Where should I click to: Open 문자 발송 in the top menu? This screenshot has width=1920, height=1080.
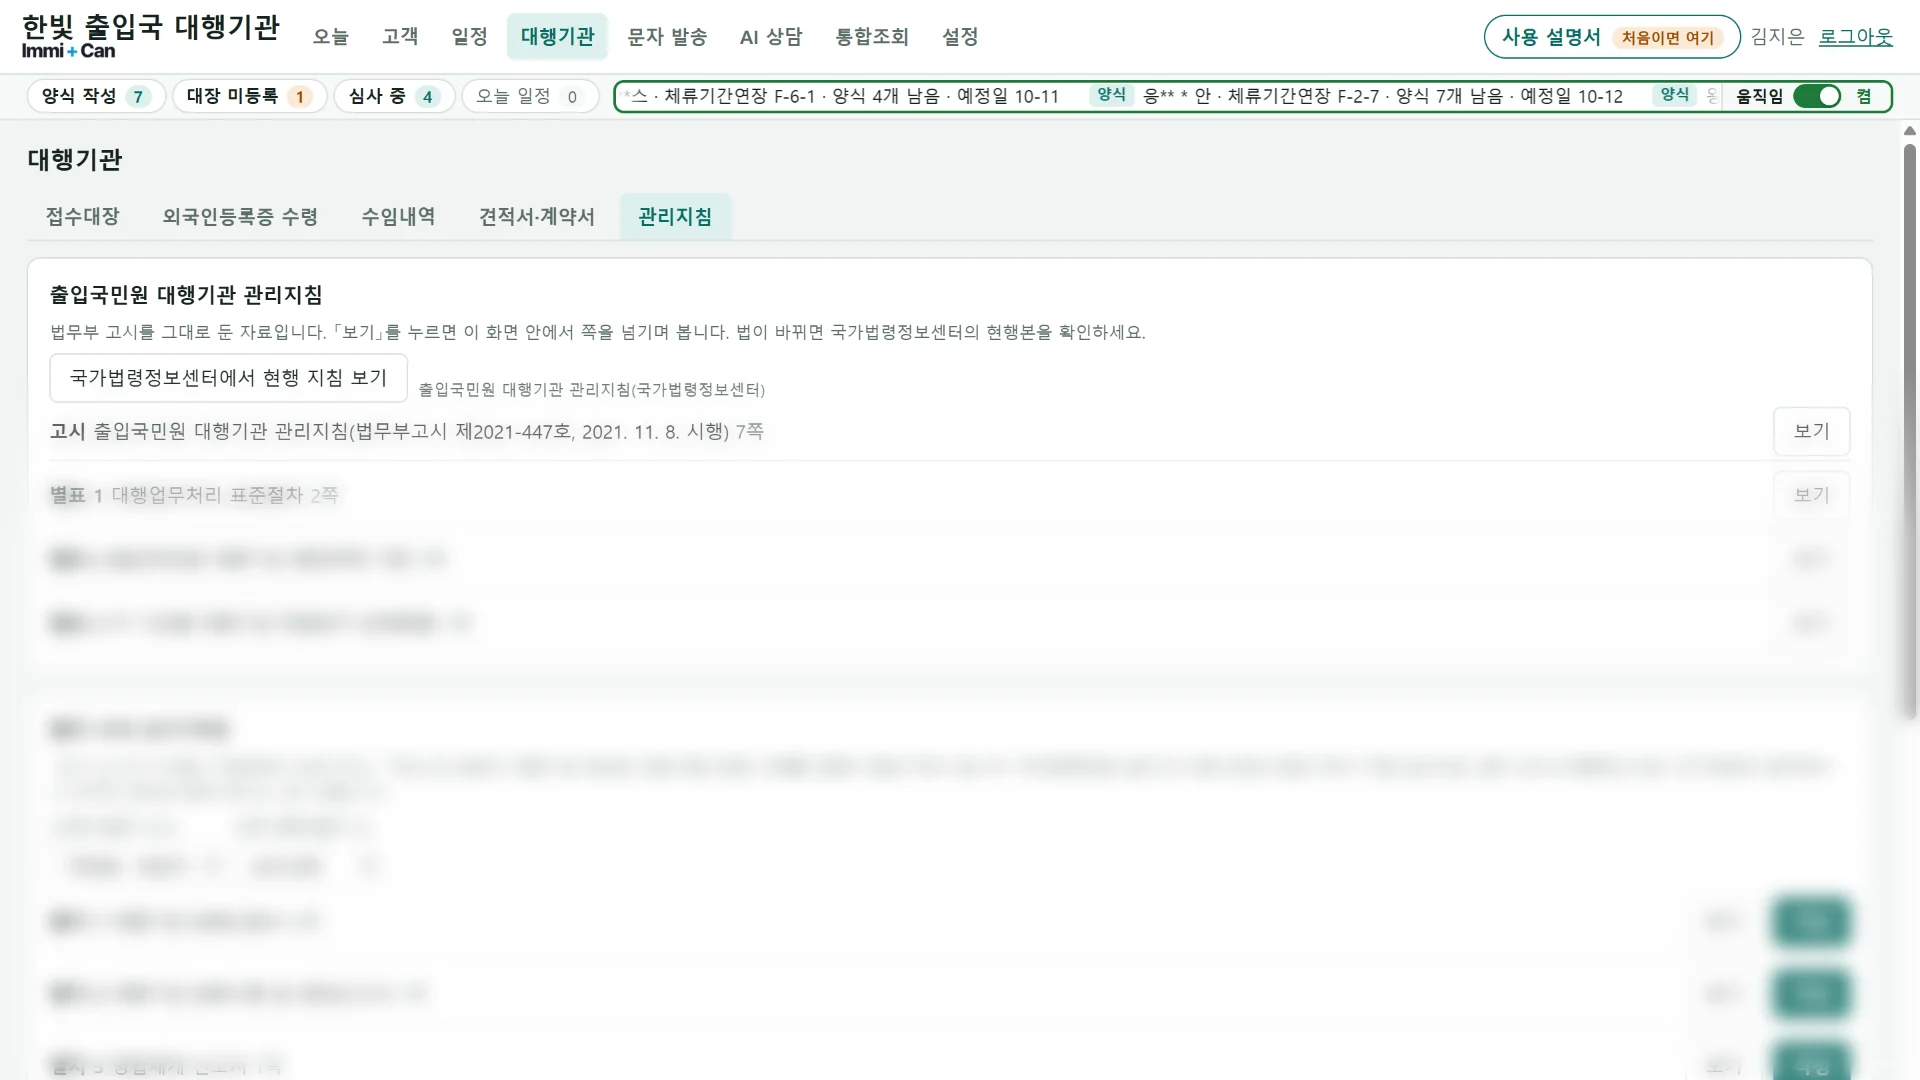(667, 37)
